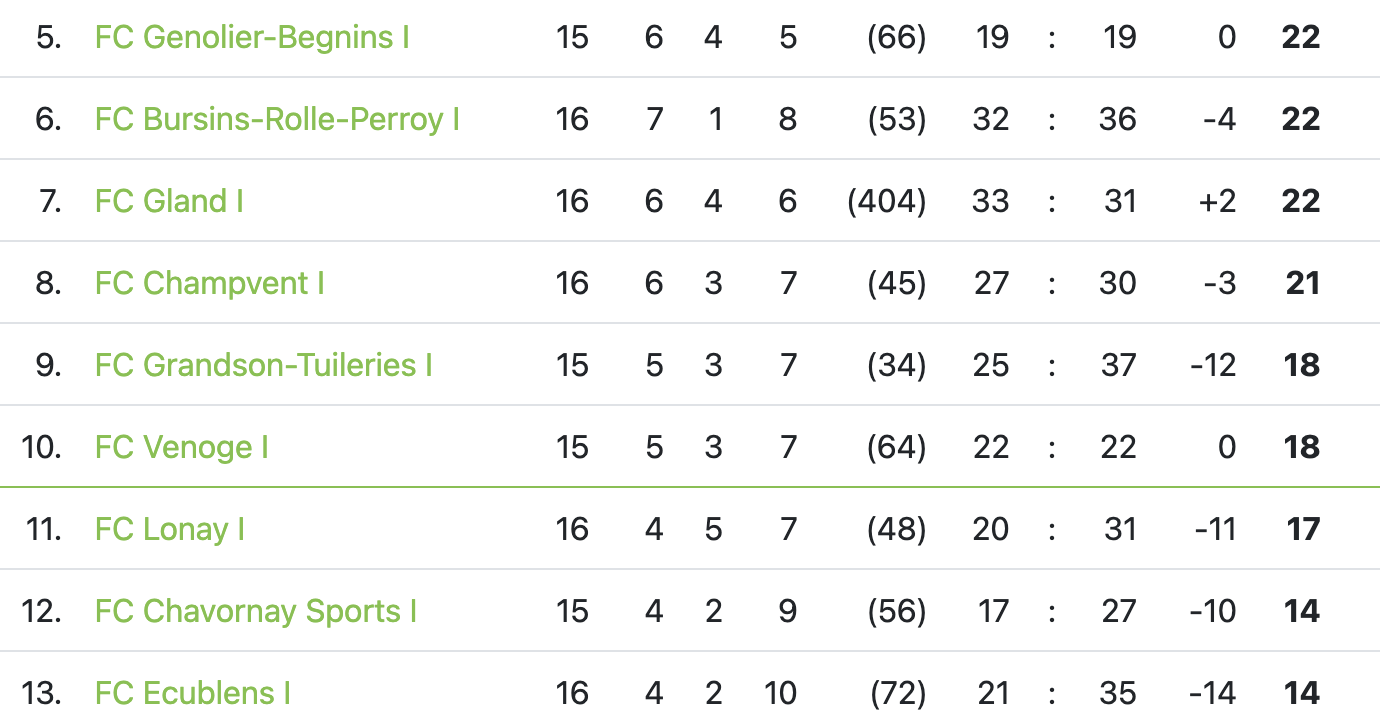Click the (66) value in Genolier-Begnins row

pos(896,37)
